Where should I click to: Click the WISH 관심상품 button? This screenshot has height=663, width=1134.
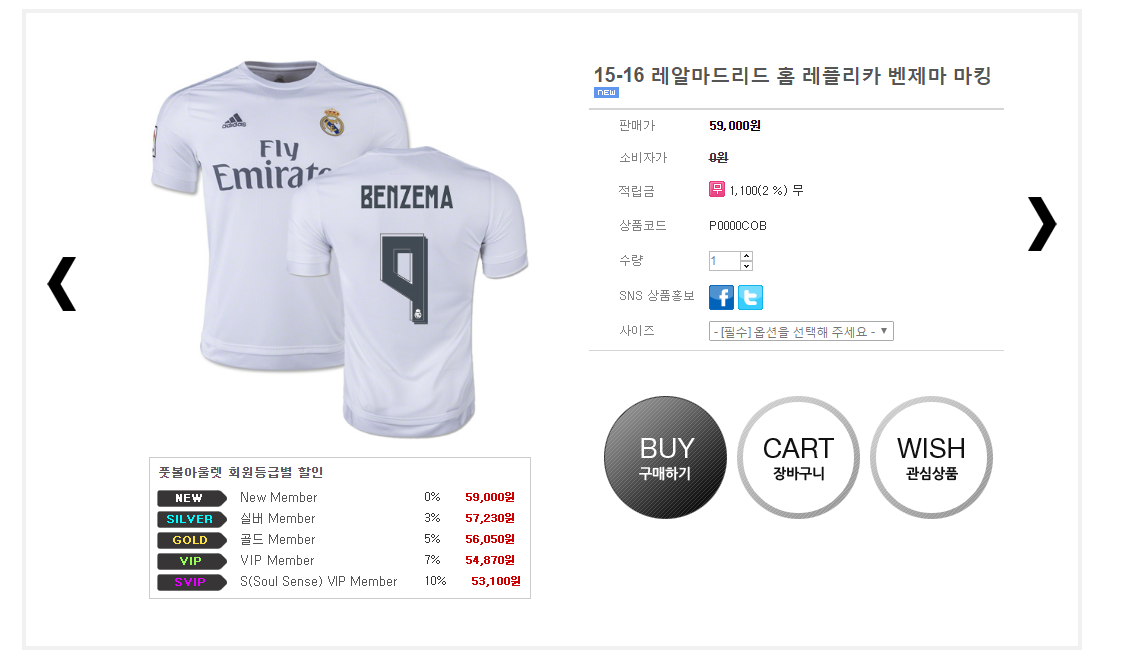coord(931,458)
